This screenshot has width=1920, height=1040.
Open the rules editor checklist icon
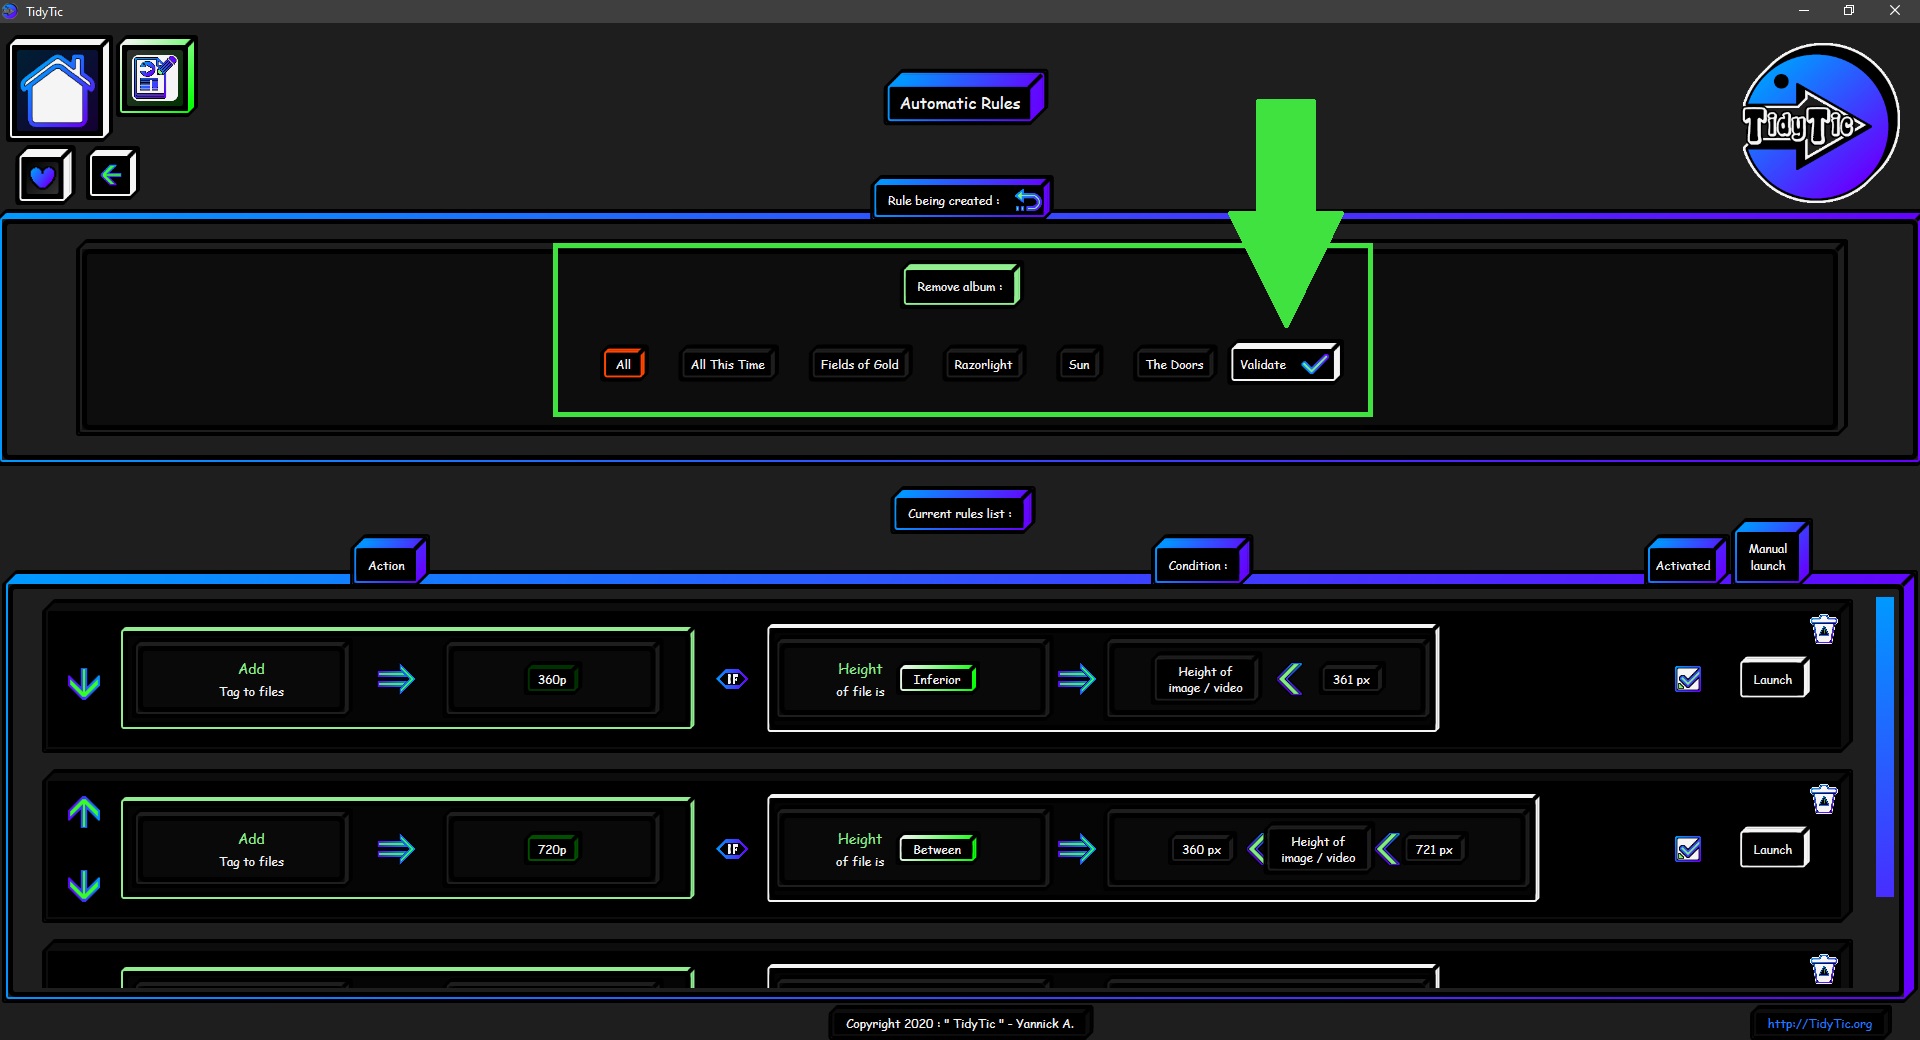tap(156, 77)
